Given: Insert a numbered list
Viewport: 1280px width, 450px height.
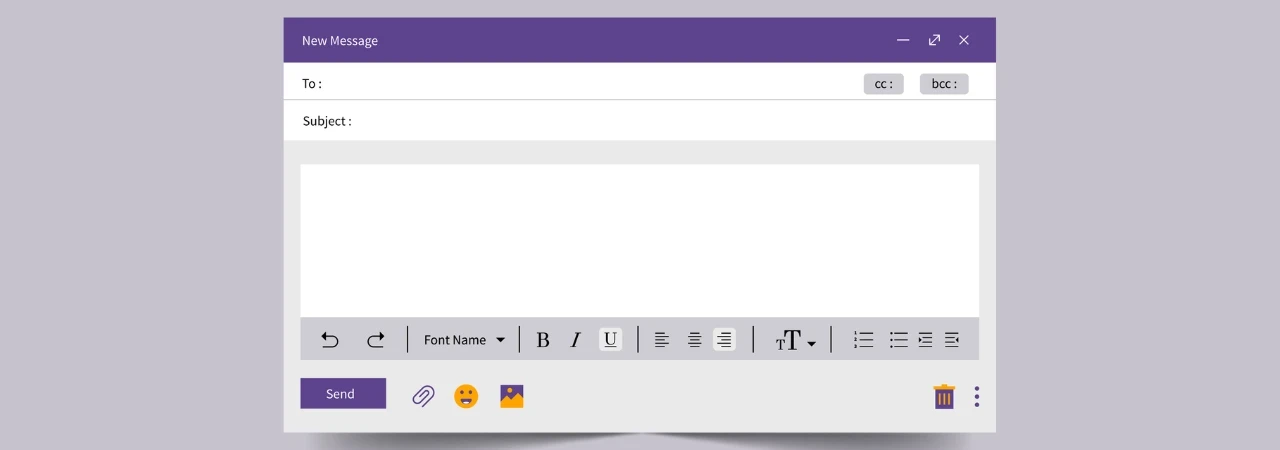Looking at the screenshot, I should [x=864, y=340].
